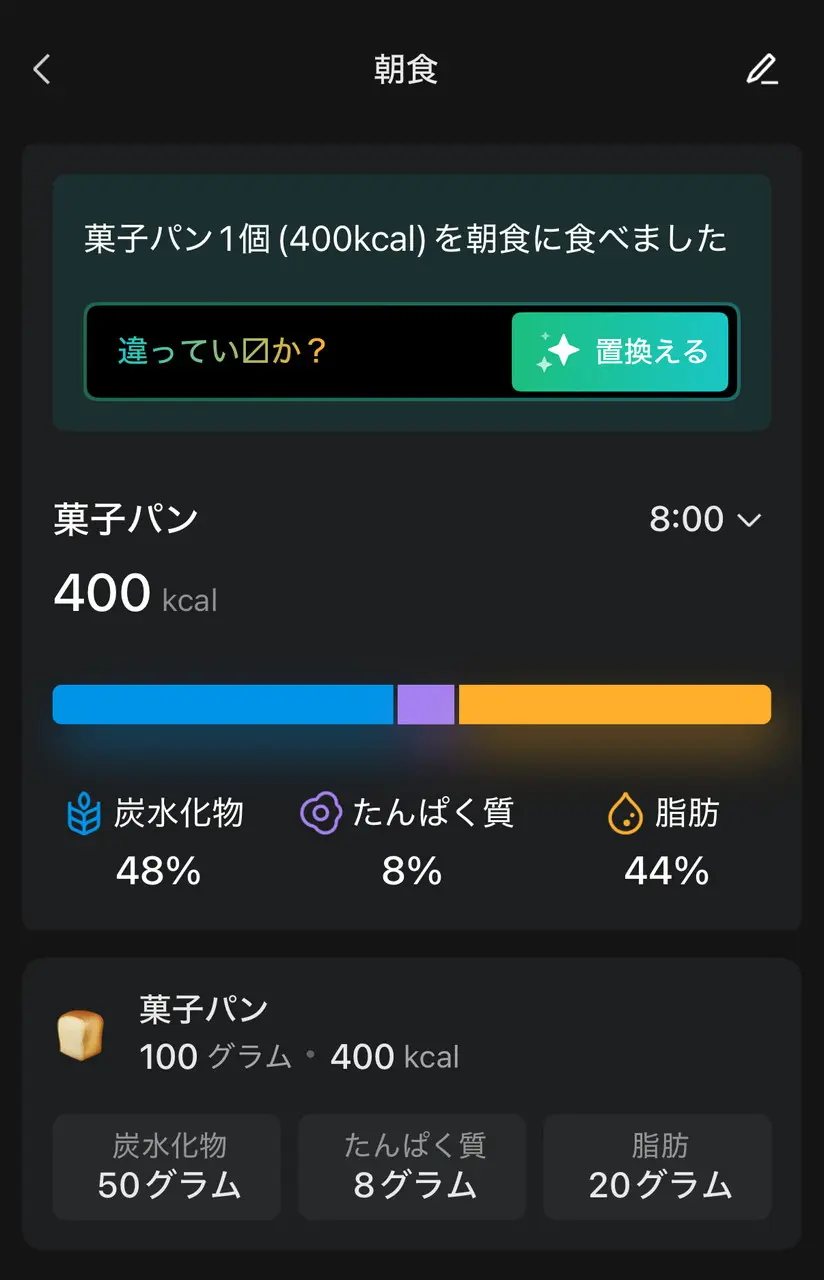The width and height of the screenshot is (824, 1280).
Task: Open the pencil edit icon
Action: coord(762,70)
